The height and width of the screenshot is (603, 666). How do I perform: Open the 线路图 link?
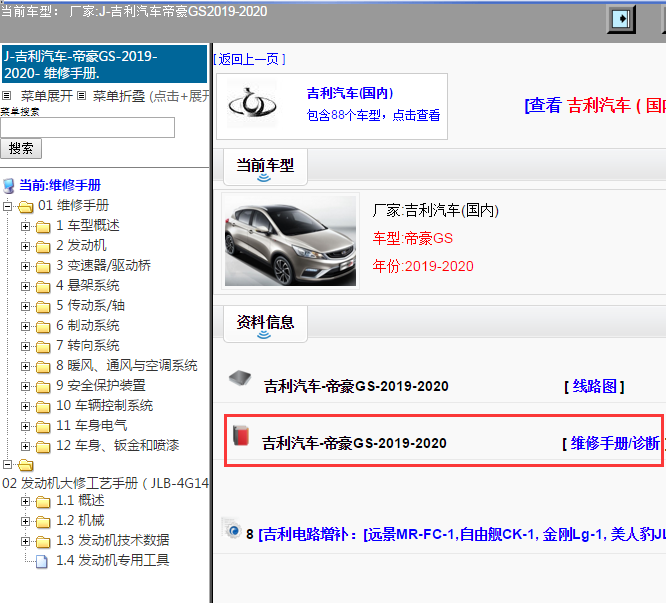click(594, 386)
